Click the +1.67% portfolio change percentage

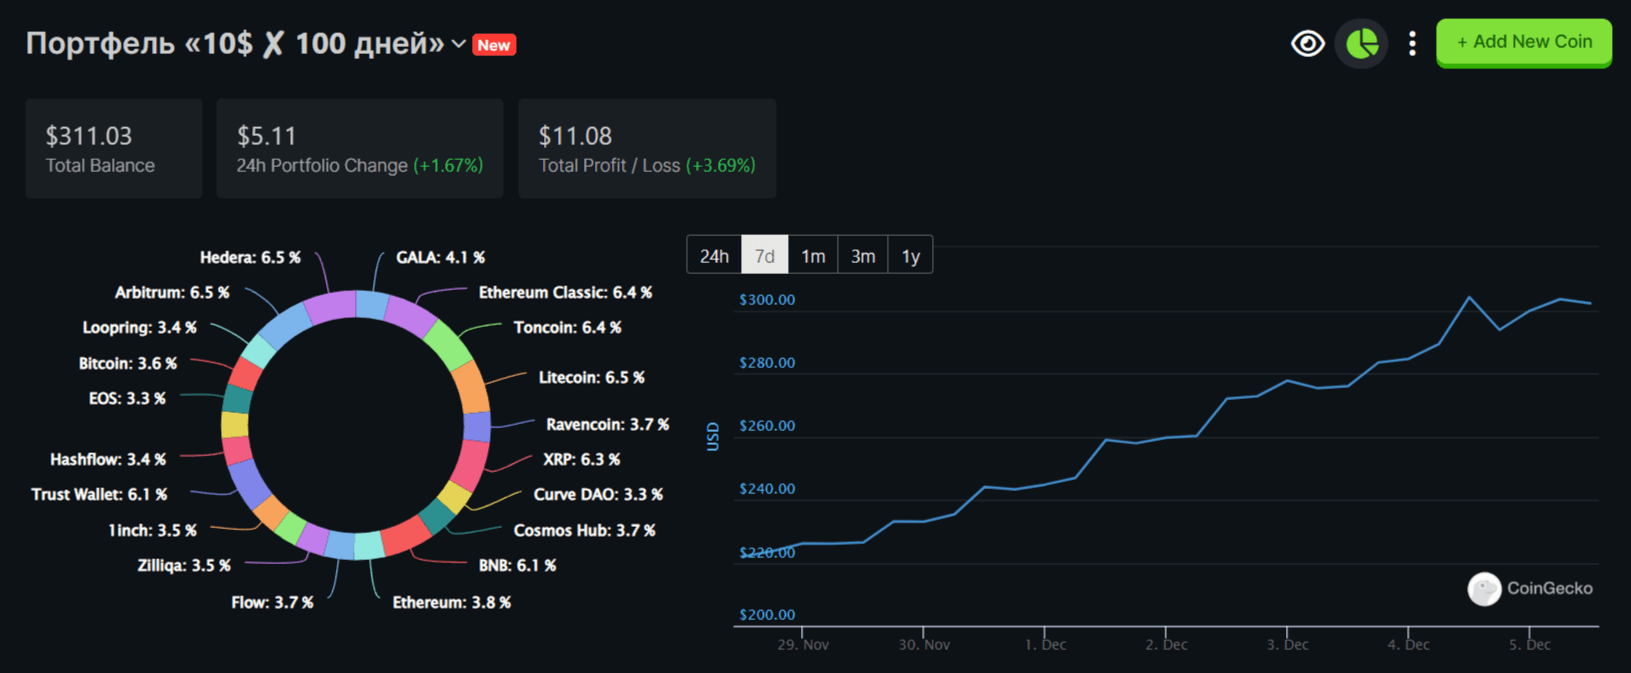tap(448, 166)
